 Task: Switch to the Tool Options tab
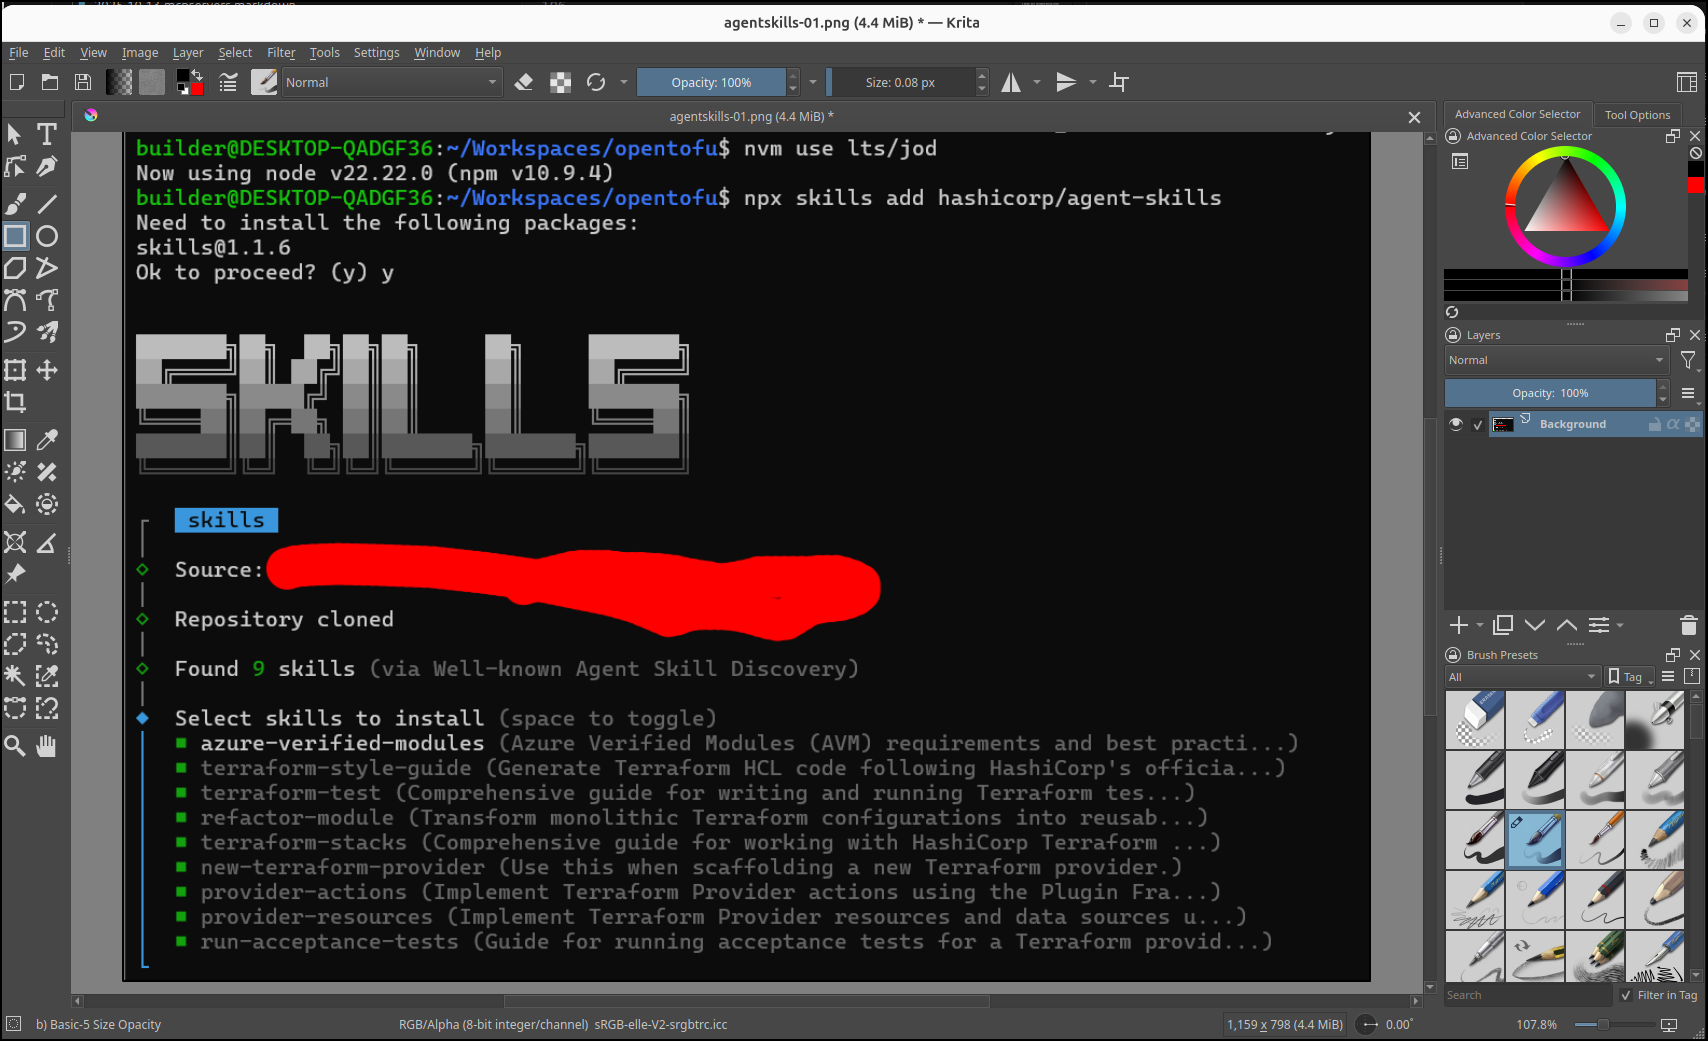click(x=1637, y=115)
